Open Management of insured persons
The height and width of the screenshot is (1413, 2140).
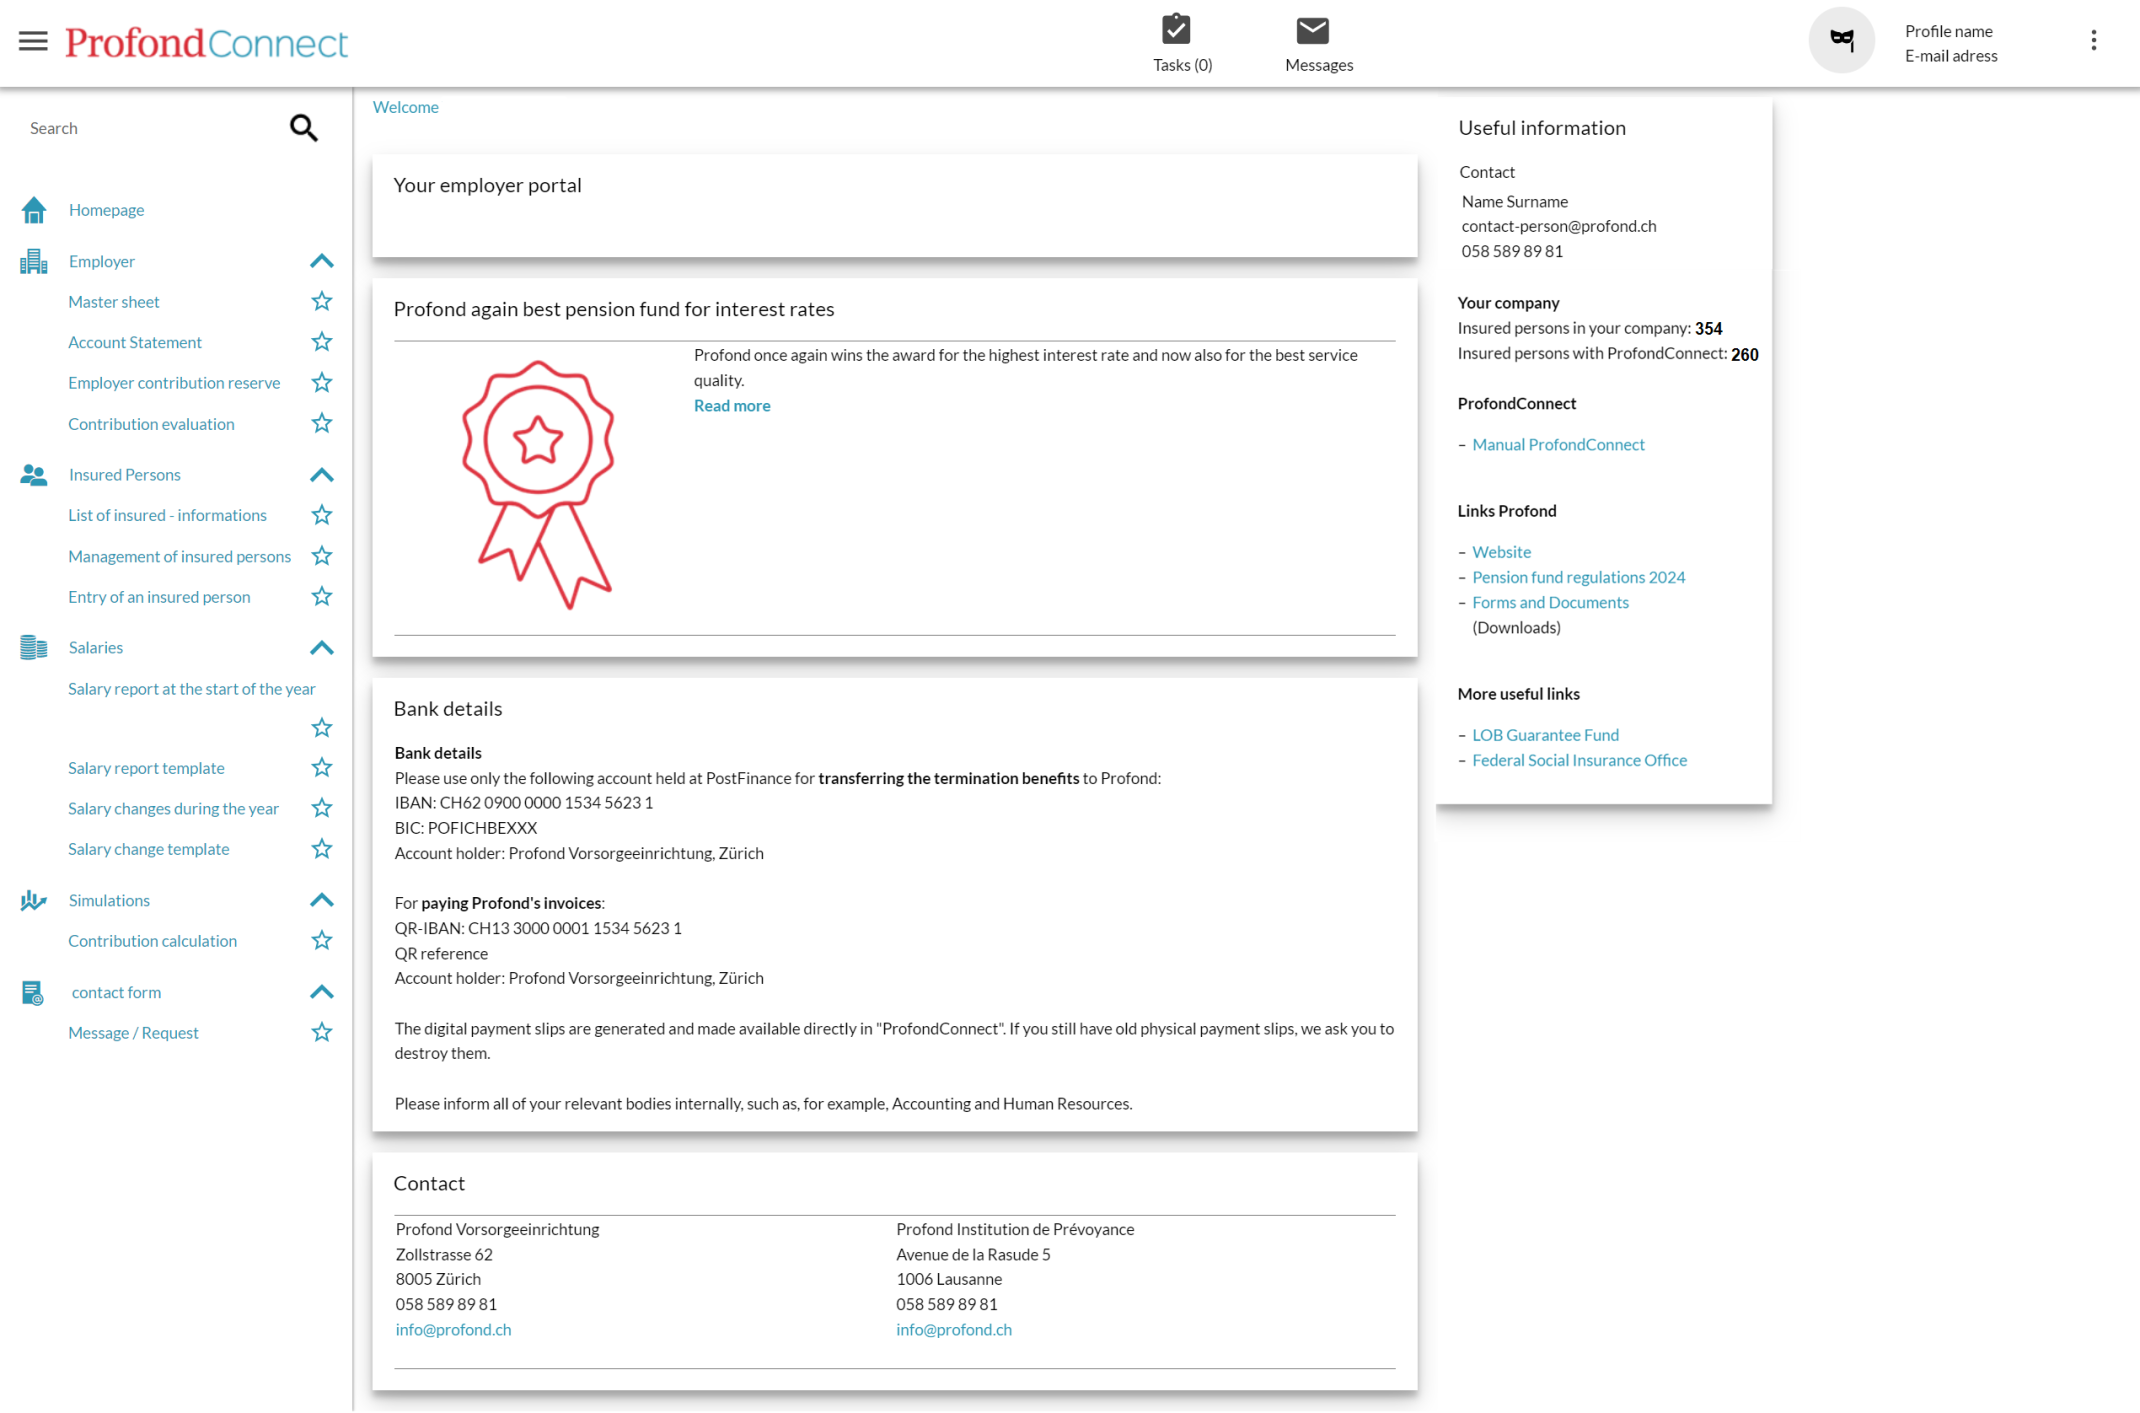(x=179, y=556)
